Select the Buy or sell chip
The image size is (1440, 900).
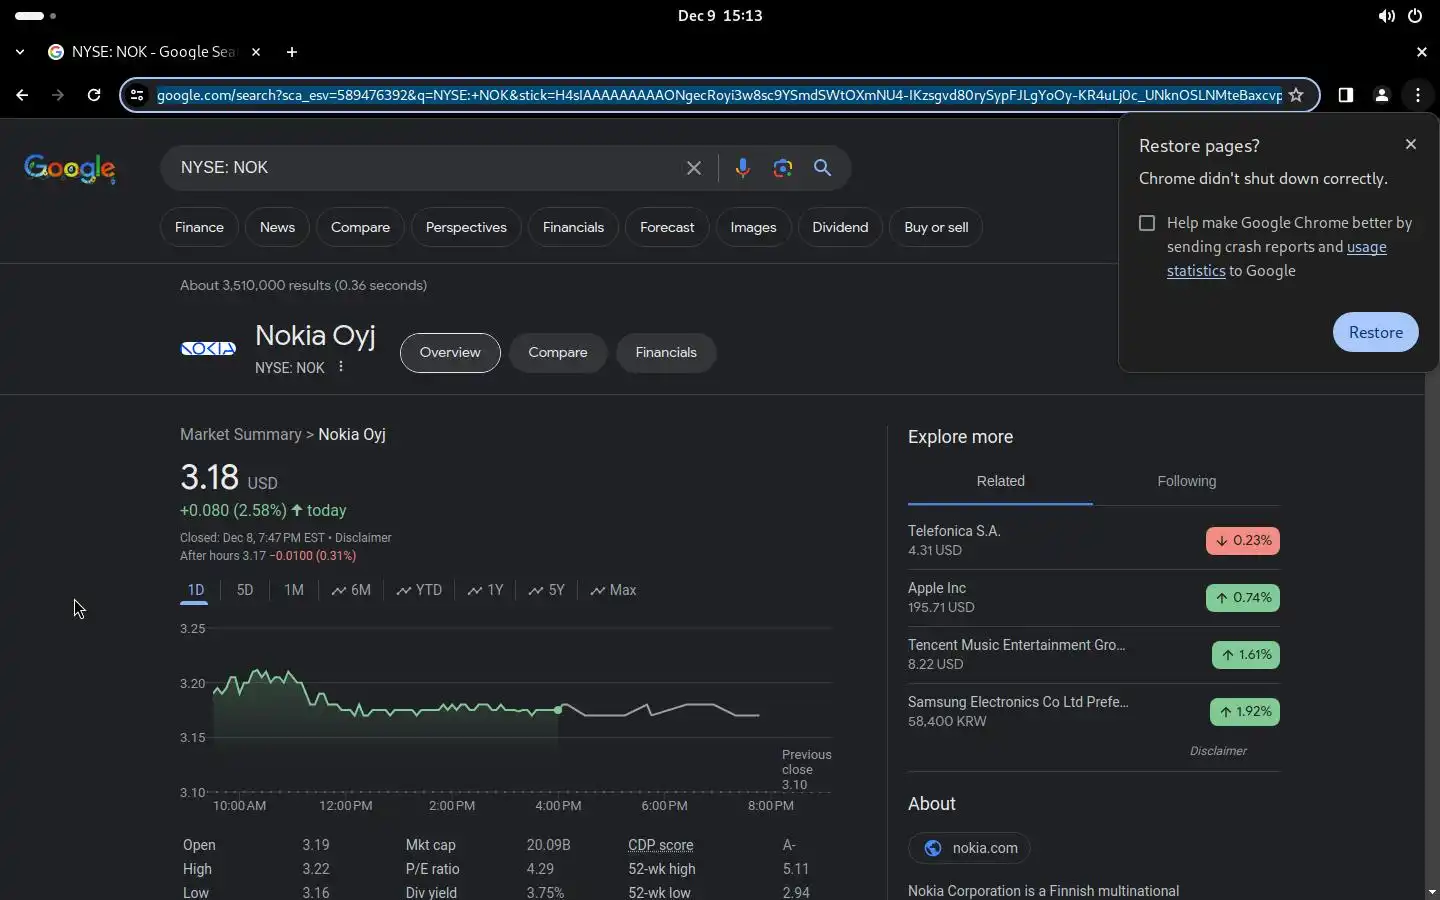point(936,227)
